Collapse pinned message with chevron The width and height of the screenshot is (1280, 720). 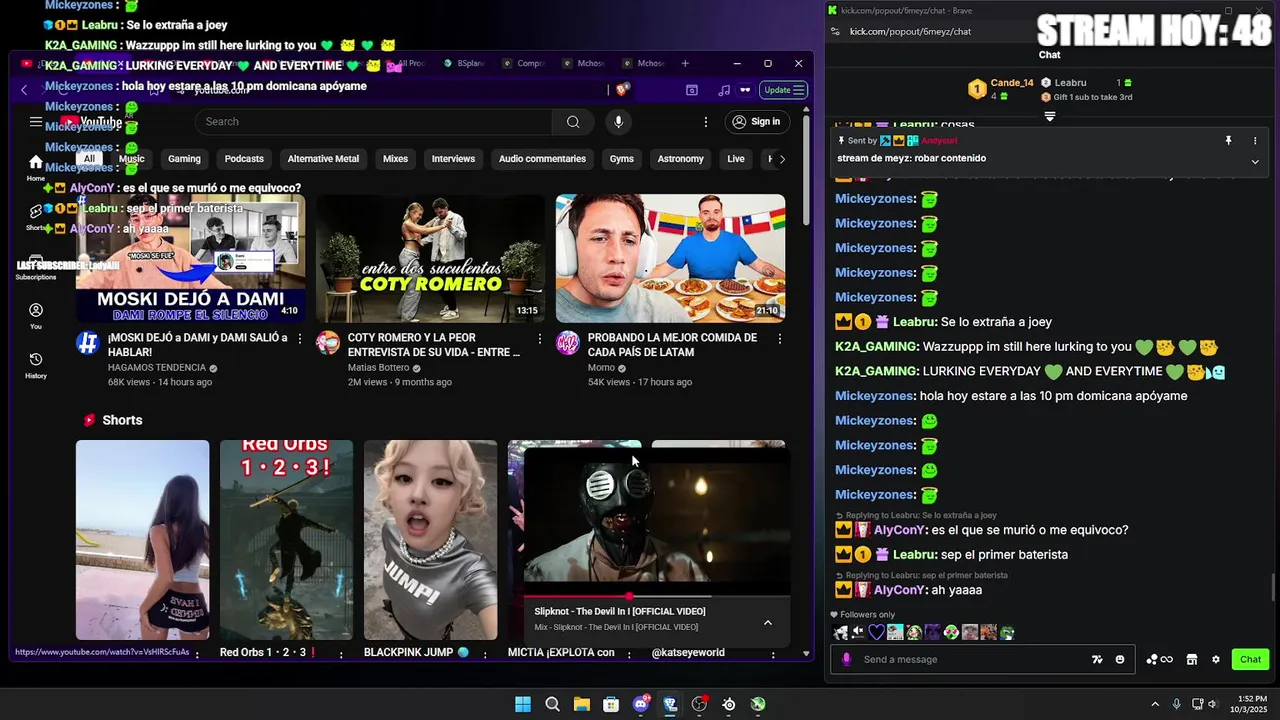(x=1255, y=161)
